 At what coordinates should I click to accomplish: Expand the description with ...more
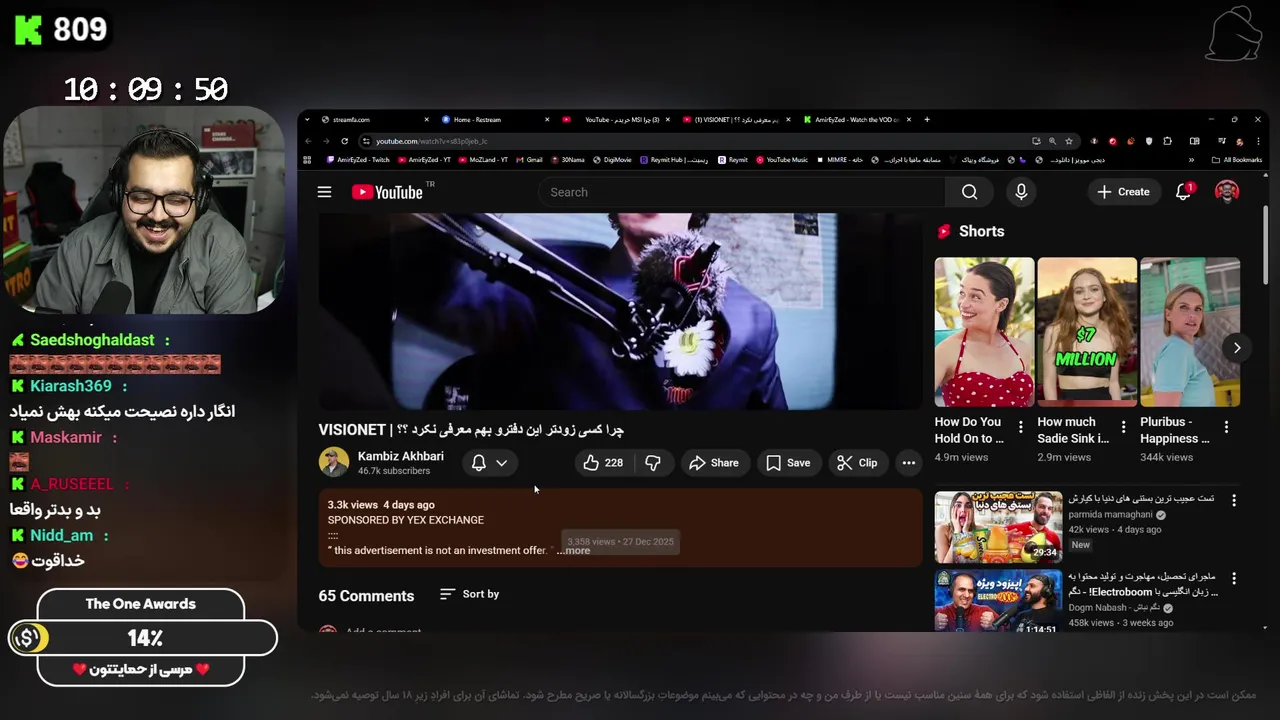573,551
